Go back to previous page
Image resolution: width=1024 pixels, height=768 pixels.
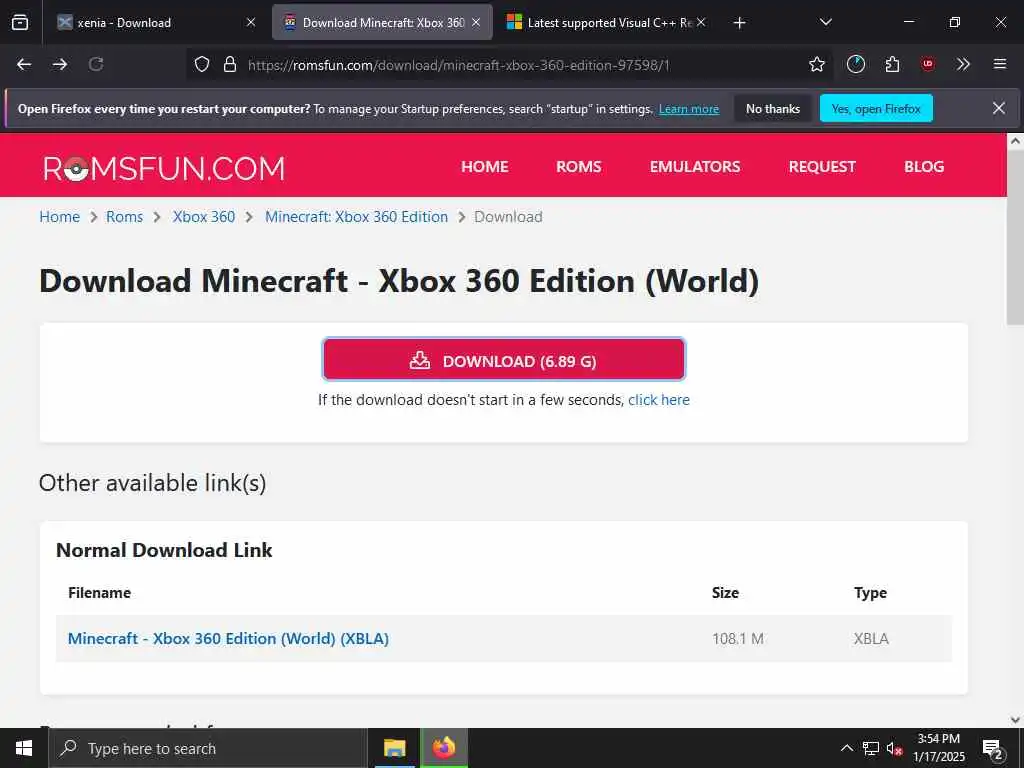[24, 64]
